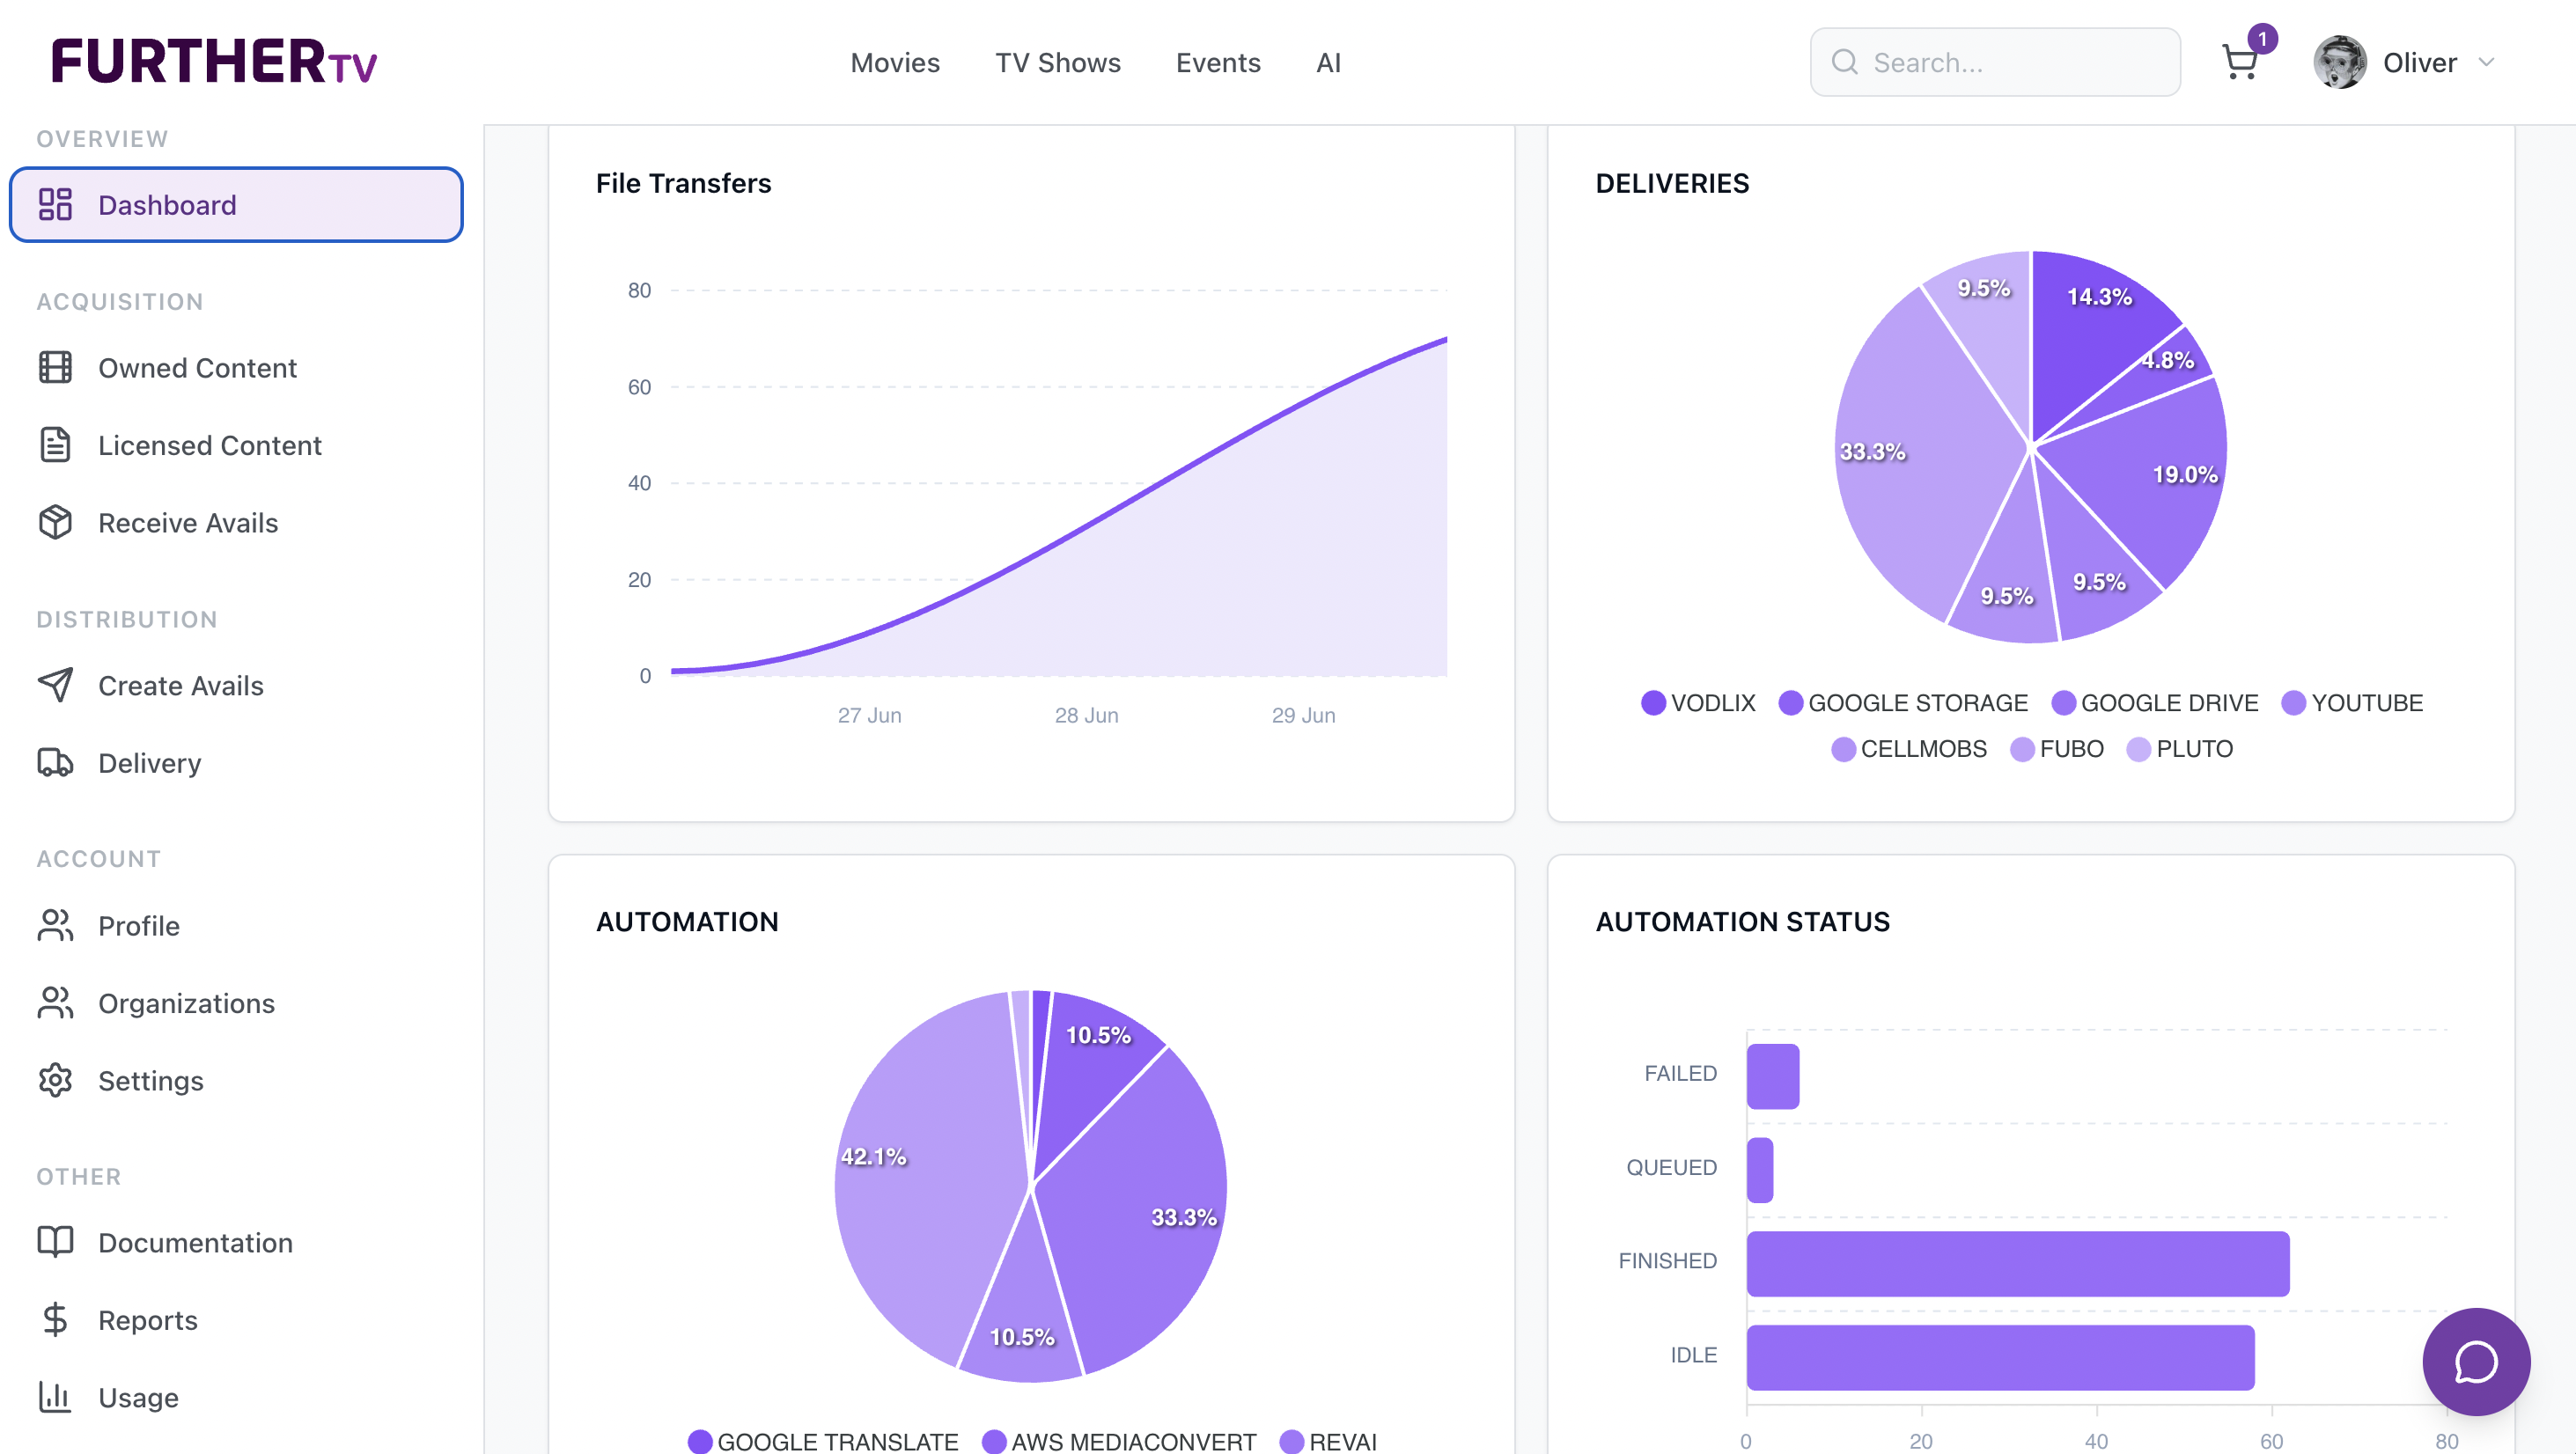Toggle GOOGLE TRANSLATE legend entry

[x=823, y=1440]
